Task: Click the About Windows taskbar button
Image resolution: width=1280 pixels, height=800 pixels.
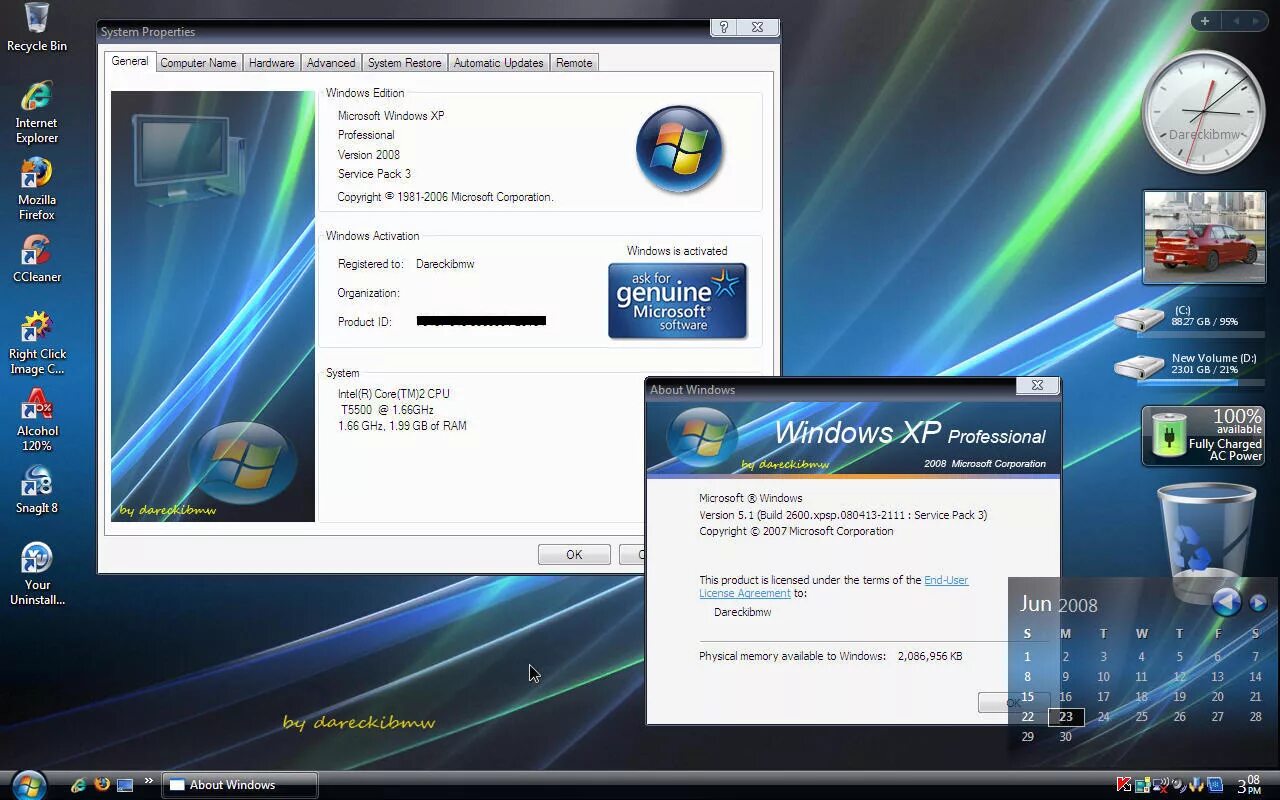Action: 239,785
